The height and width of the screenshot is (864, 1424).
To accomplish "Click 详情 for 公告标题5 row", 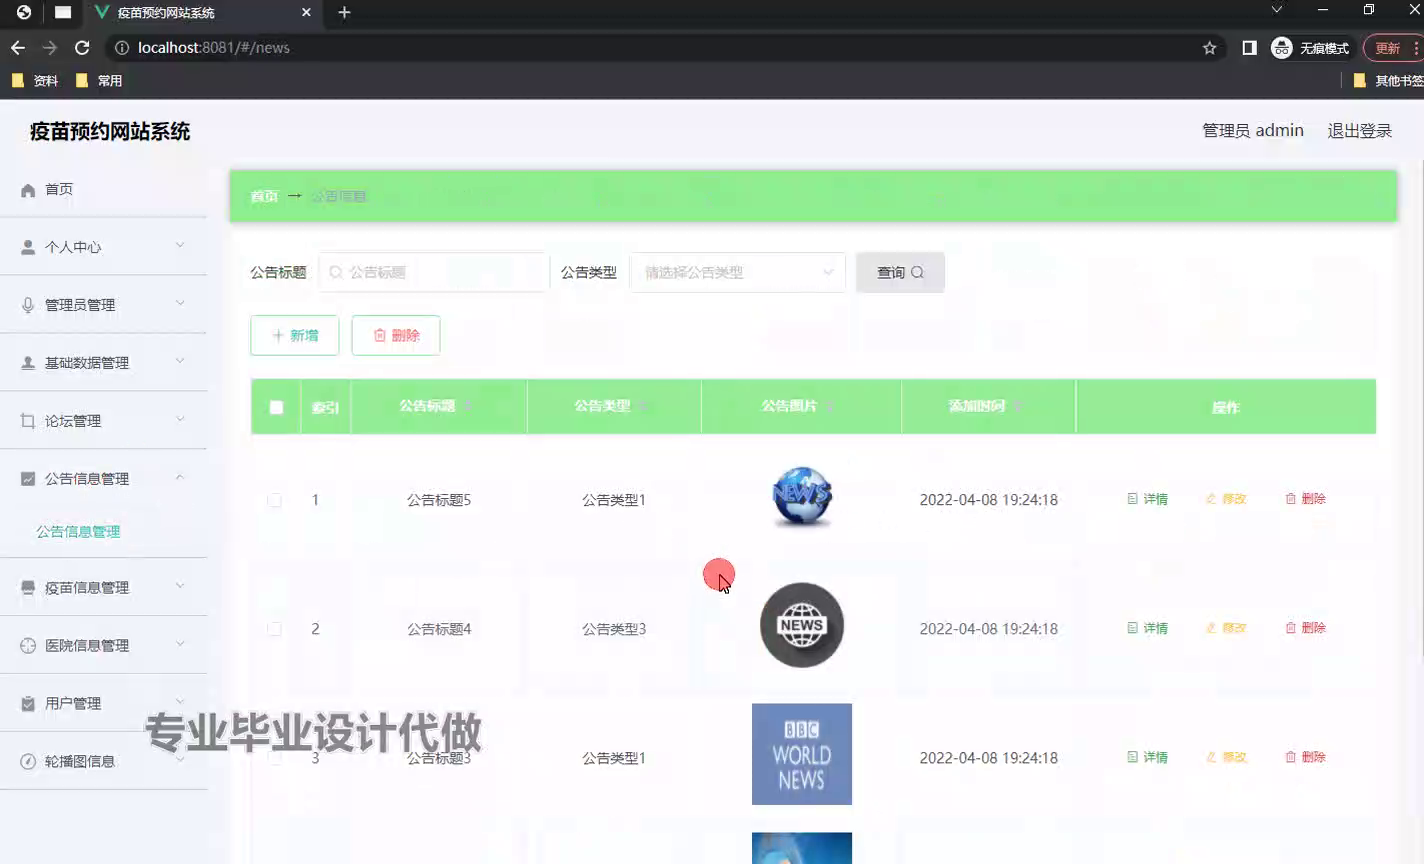I will point(1147,499).
